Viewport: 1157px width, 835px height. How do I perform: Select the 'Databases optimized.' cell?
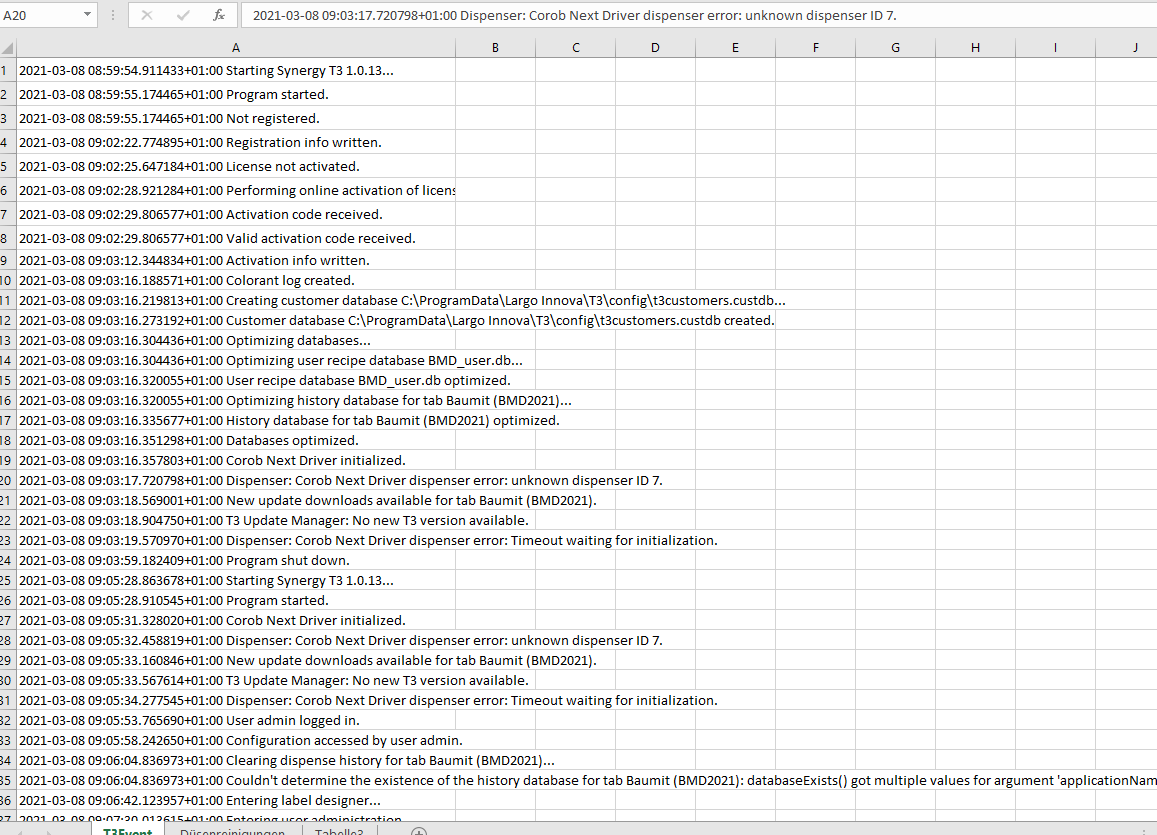(x=236, y=440)
